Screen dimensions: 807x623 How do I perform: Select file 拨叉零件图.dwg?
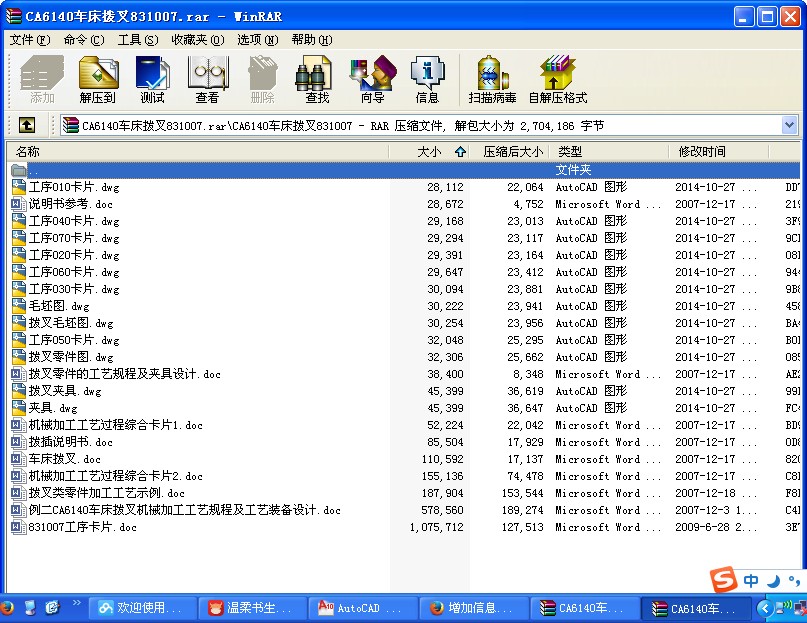[x=71, y=357]
